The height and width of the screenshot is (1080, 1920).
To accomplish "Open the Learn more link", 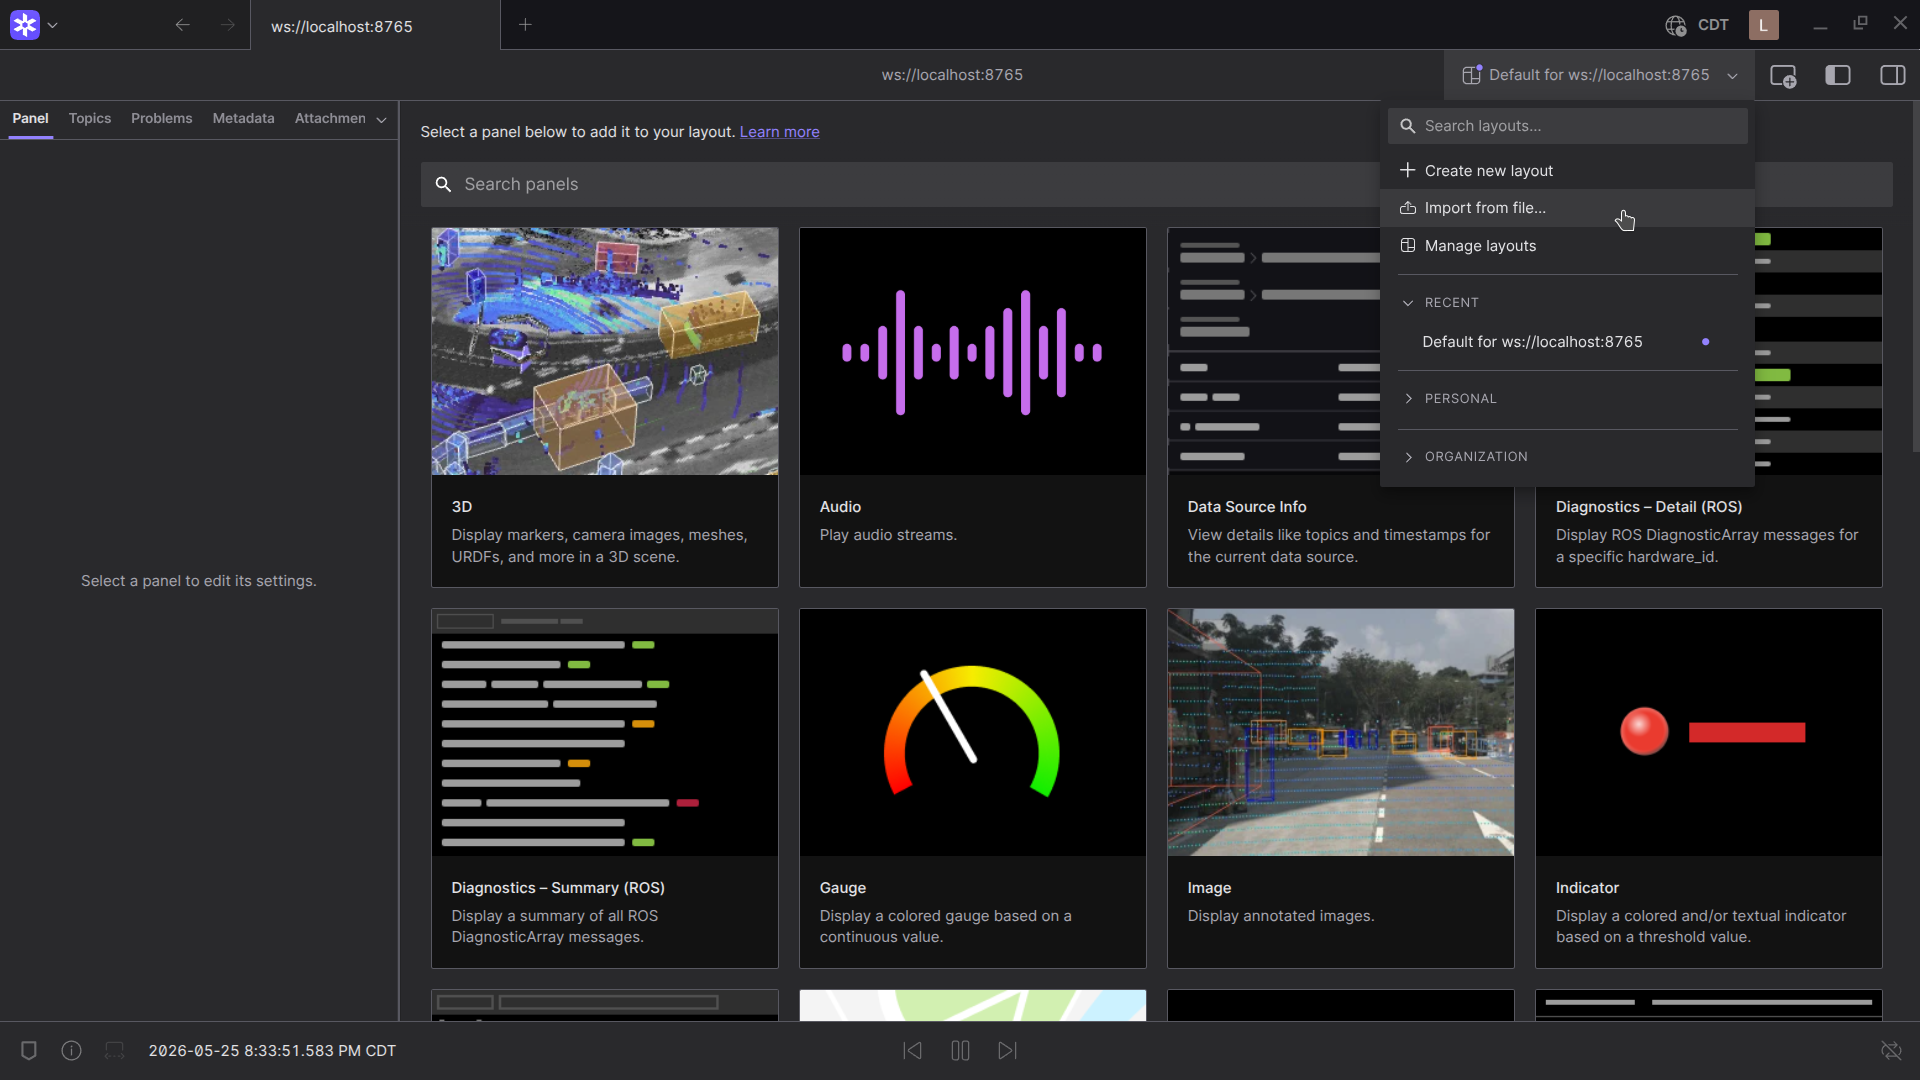I will pos(779,132).
